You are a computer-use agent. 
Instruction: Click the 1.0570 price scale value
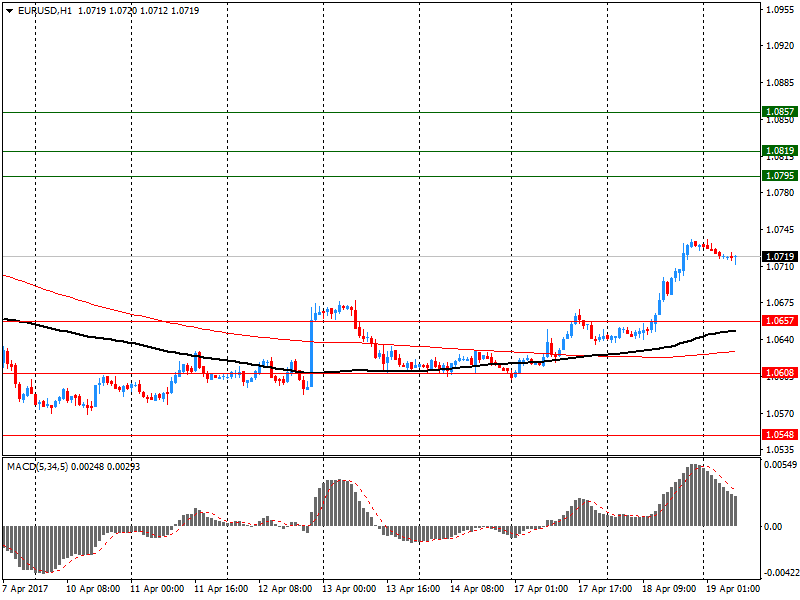coord(781,413)
